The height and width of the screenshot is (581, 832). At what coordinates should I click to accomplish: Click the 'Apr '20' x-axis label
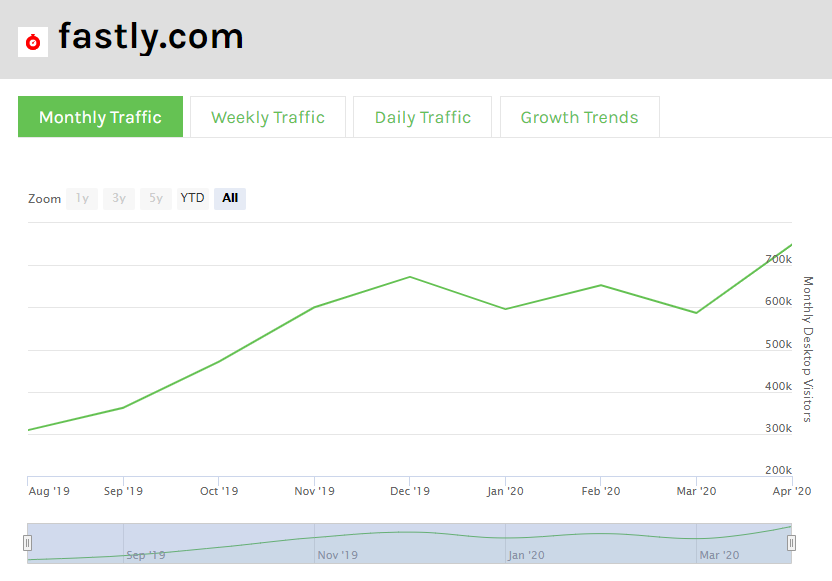point(792,491)
